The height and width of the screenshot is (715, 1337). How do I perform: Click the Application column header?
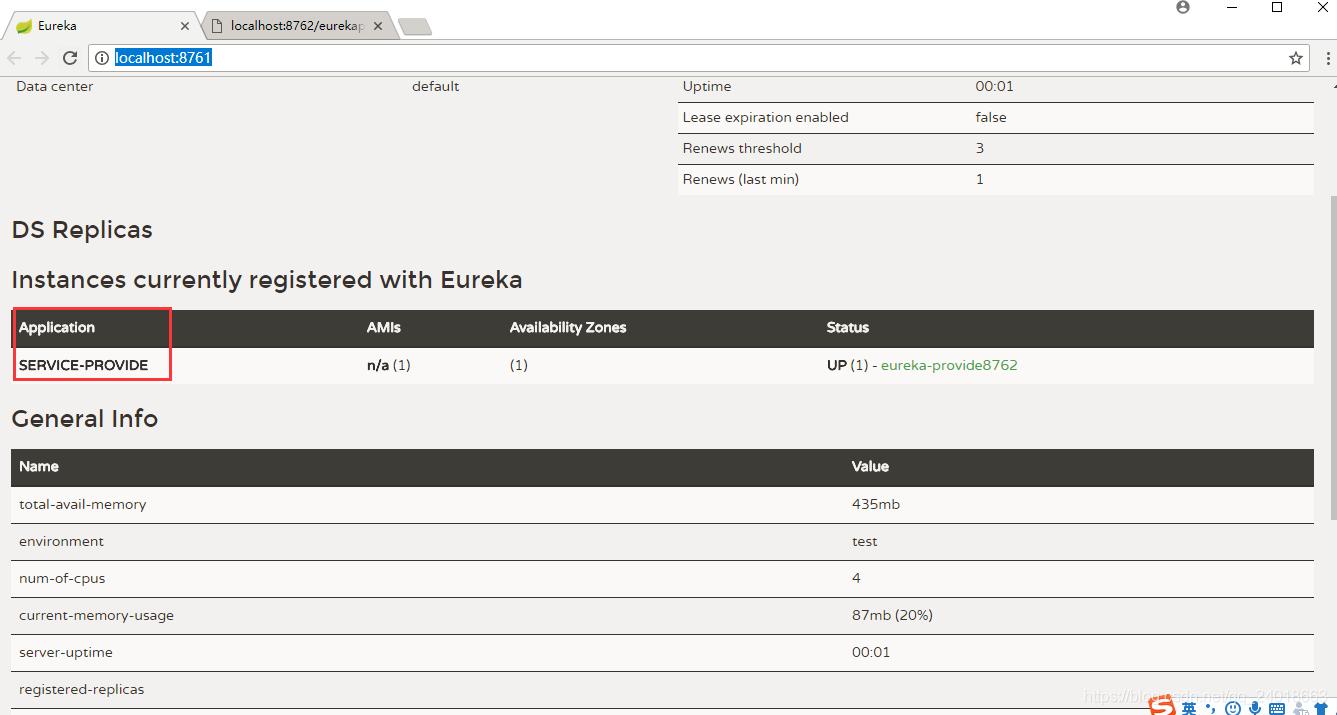[57, 327]
